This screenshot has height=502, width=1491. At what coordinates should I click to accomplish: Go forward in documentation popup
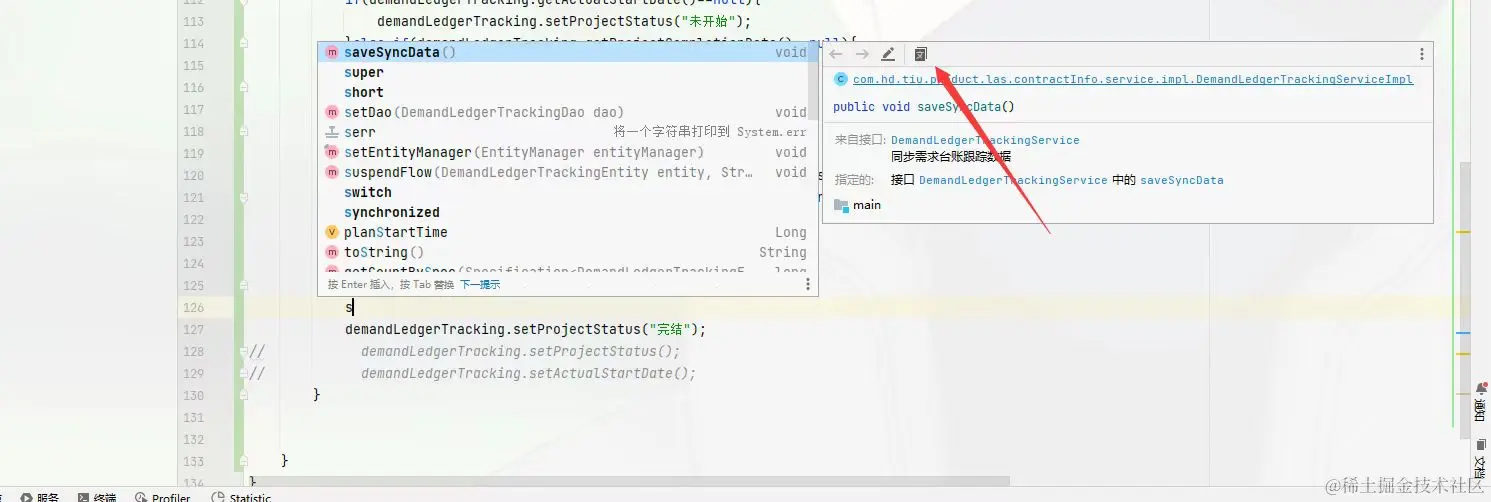(x=862, y=54)
